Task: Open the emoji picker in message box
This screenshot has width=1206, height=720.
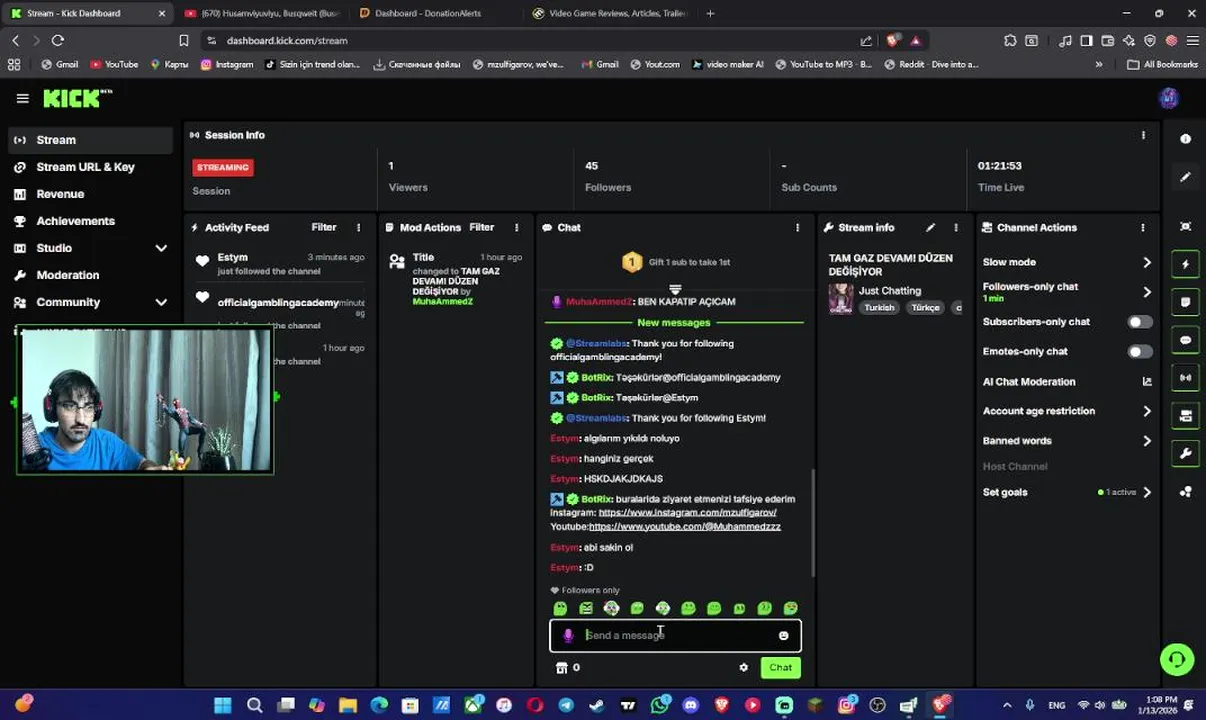Action: (783, 635)
